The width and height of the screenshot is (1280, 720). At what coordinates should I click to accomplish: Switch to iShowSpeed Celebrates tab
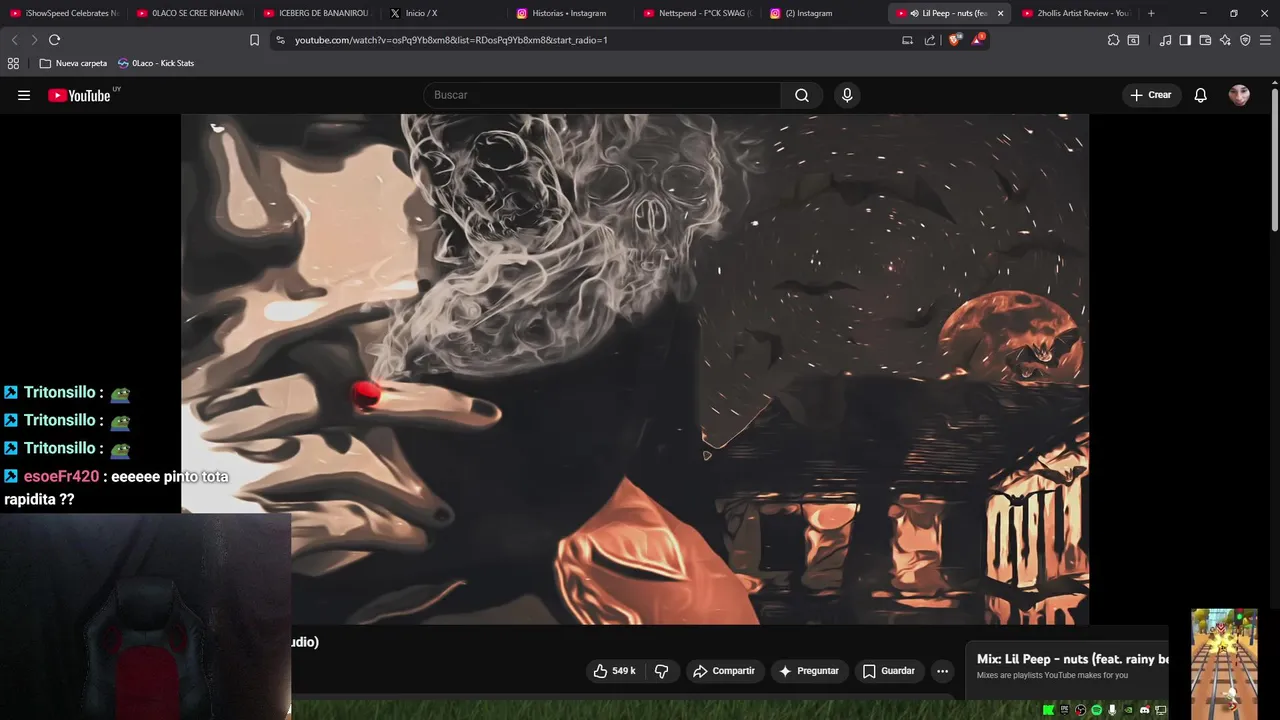pyautogui.click(x=64, y=13)
